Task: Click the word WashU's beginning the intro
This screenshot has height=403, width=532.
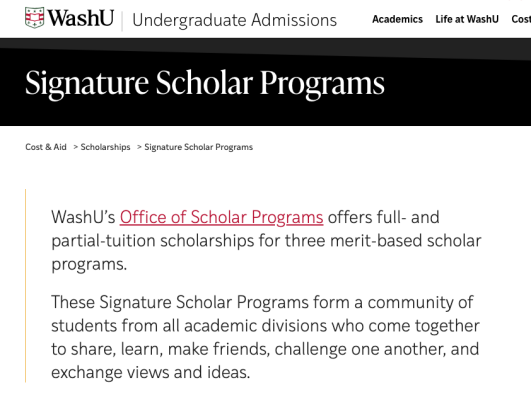Action: tap(83, 217)
